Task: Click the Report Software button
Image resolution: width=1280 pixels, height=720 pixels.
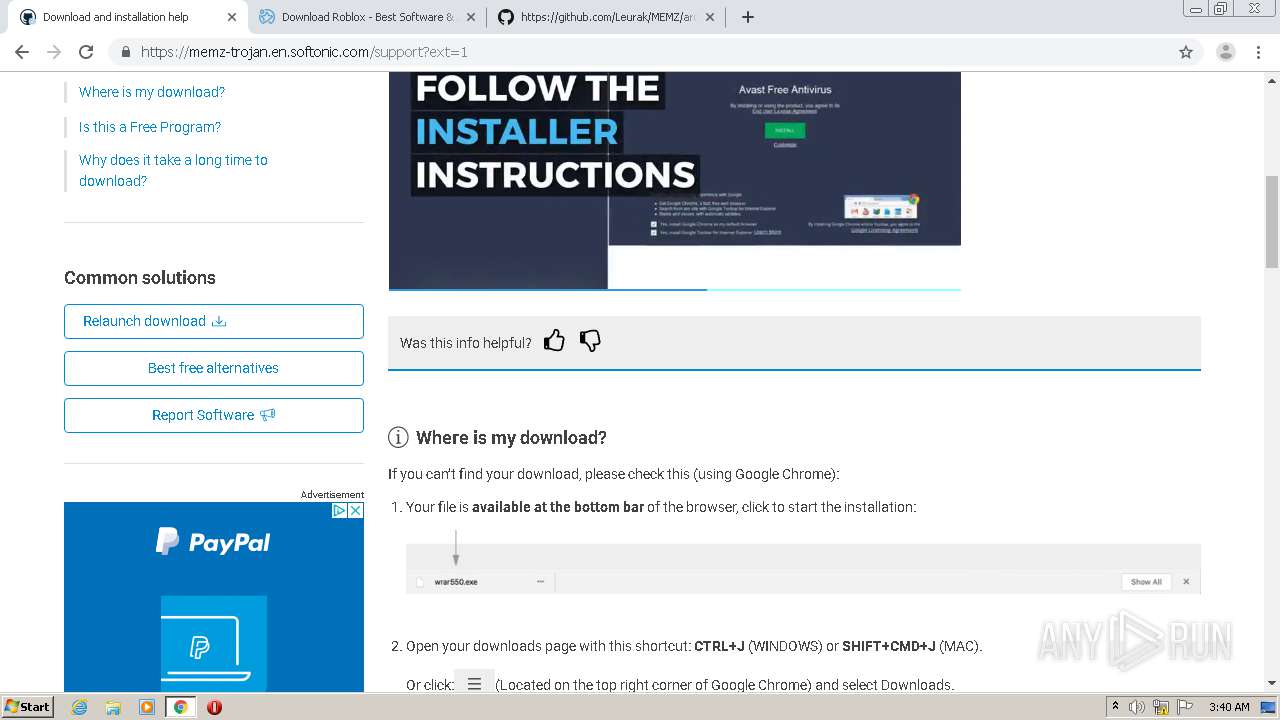Action: coord(214,415)
